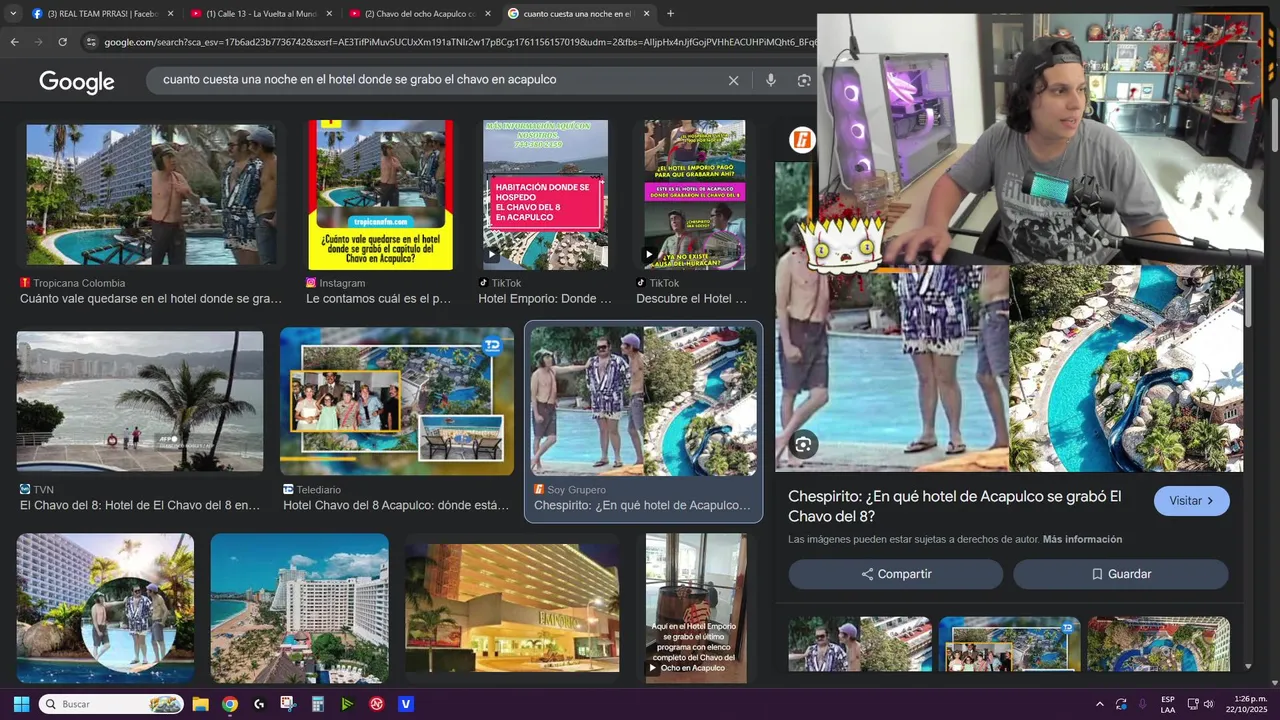Open the circular-frame hotel pool thumbnail
Screen dimensions: 1280x720
105,608
